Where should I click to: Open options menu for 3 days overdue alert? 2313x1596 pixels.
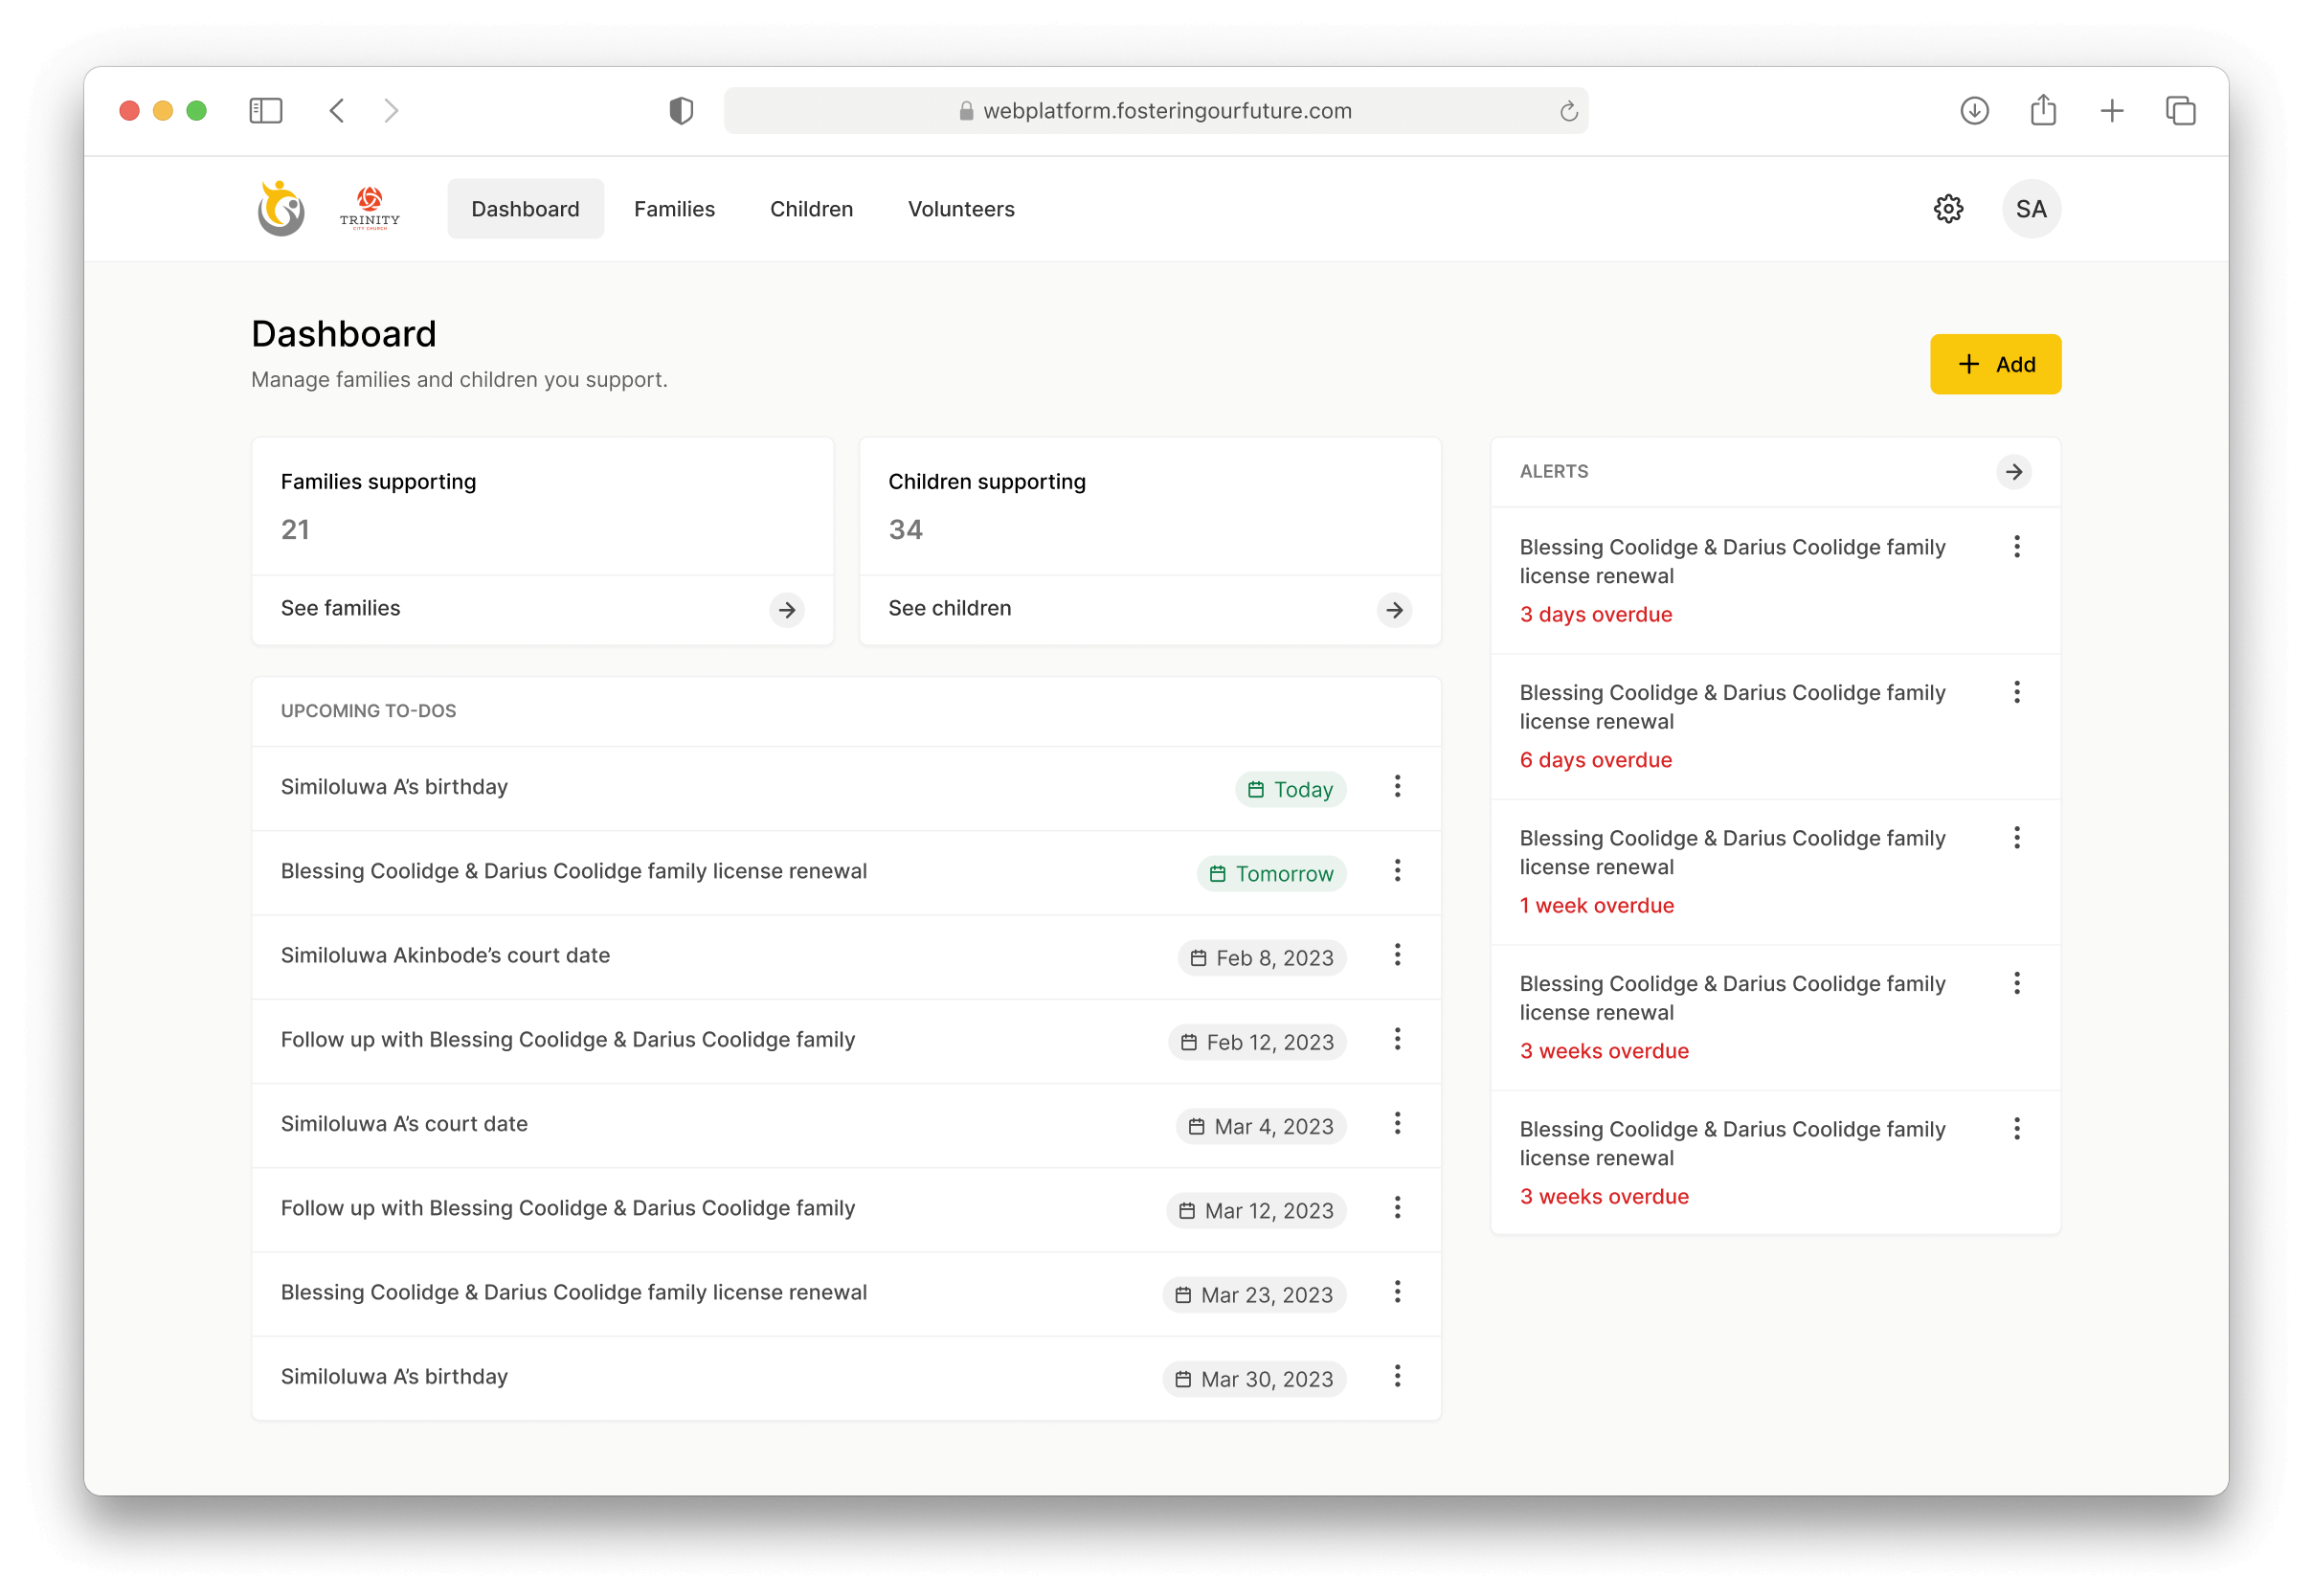click(2016, 547)
